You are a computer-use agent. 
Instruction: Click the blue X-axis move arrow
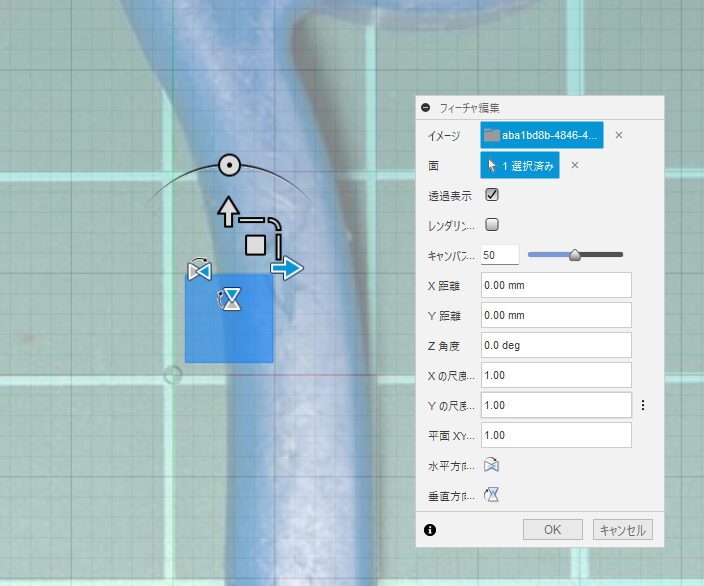(x=288, y=267)
